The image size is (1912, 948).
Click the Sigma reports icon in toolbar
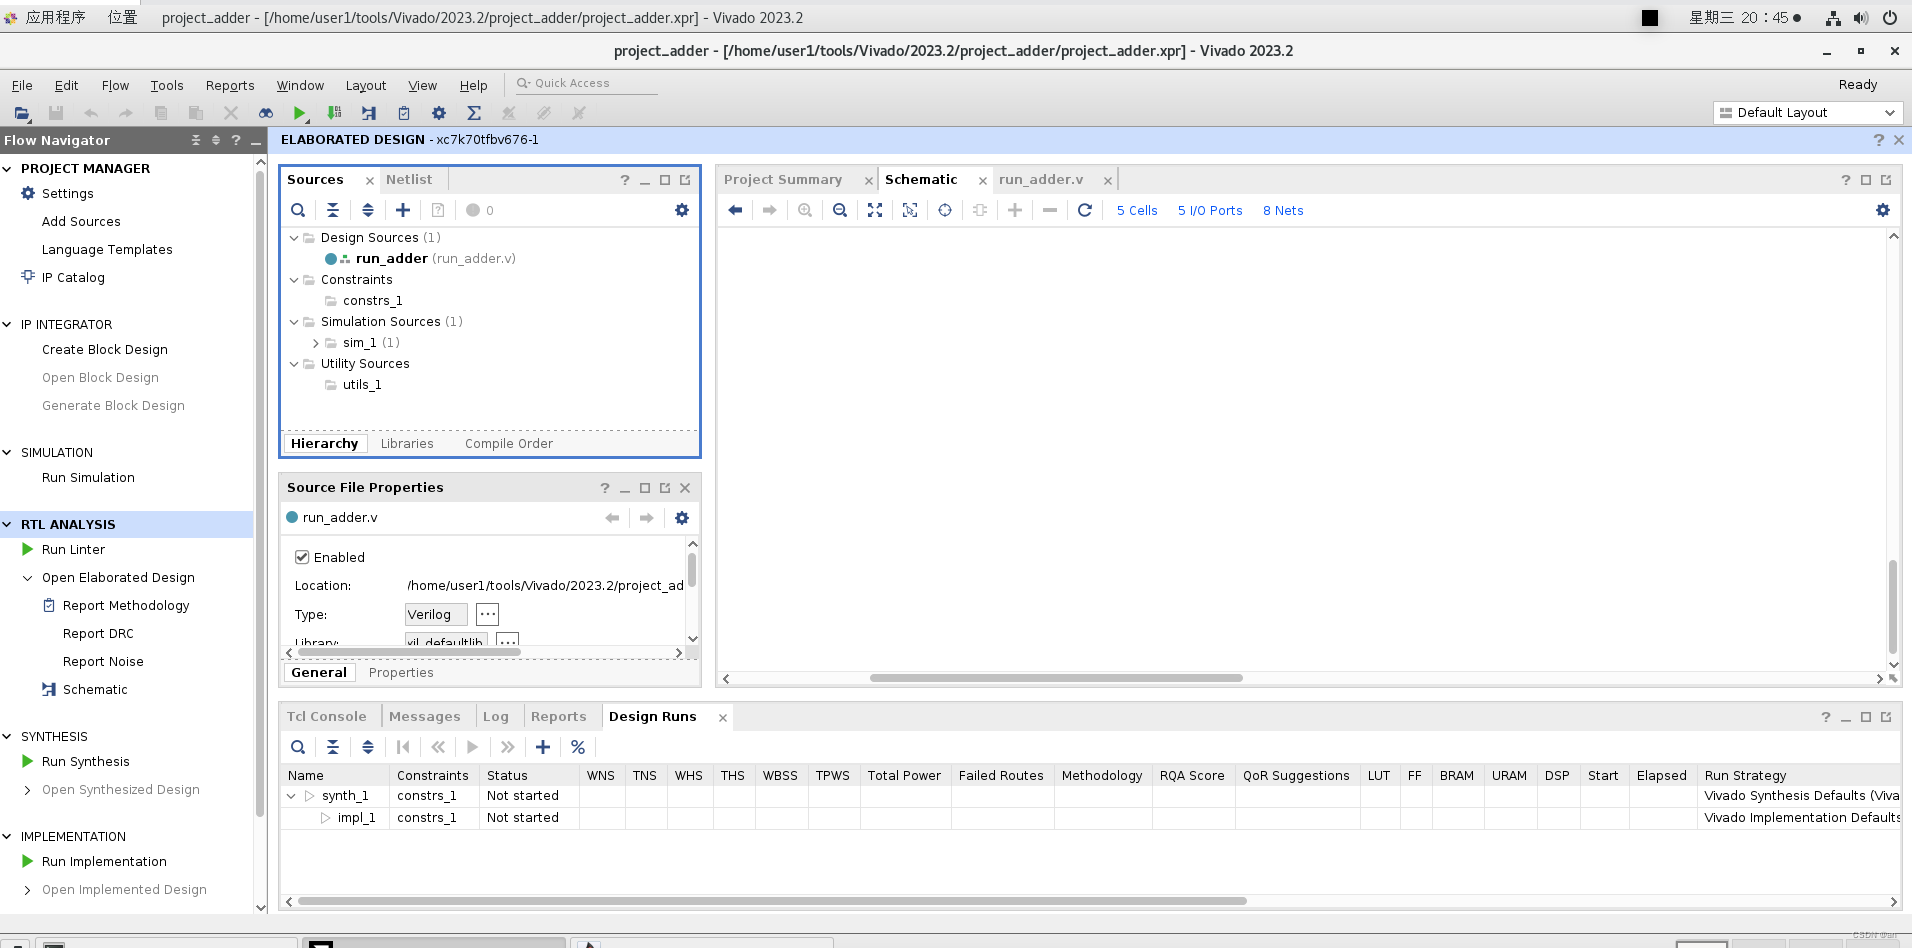pyautogui.click(x=474, y=113)
